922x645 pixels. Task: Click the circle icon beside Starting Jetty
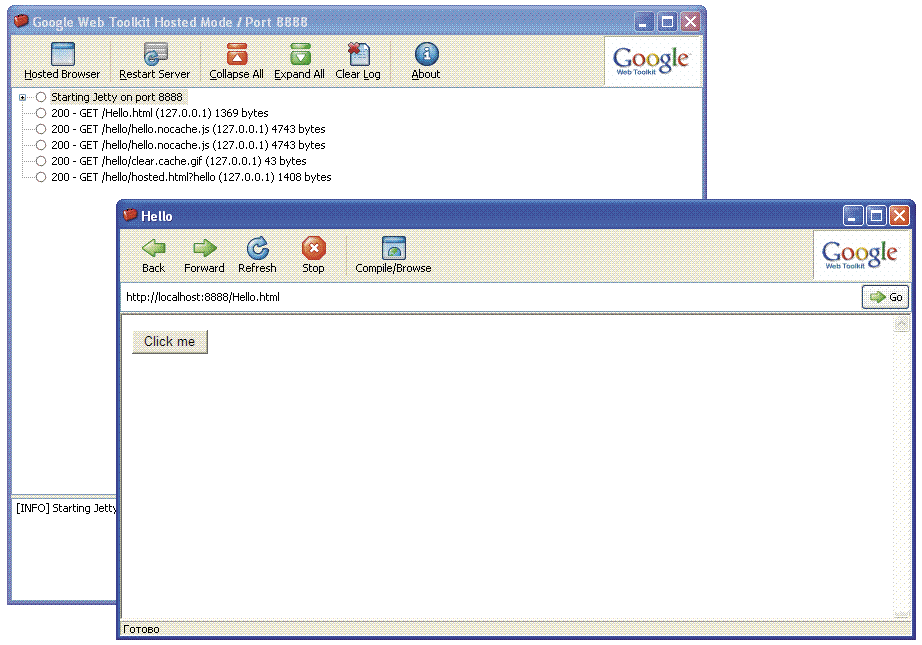(41, 97)
